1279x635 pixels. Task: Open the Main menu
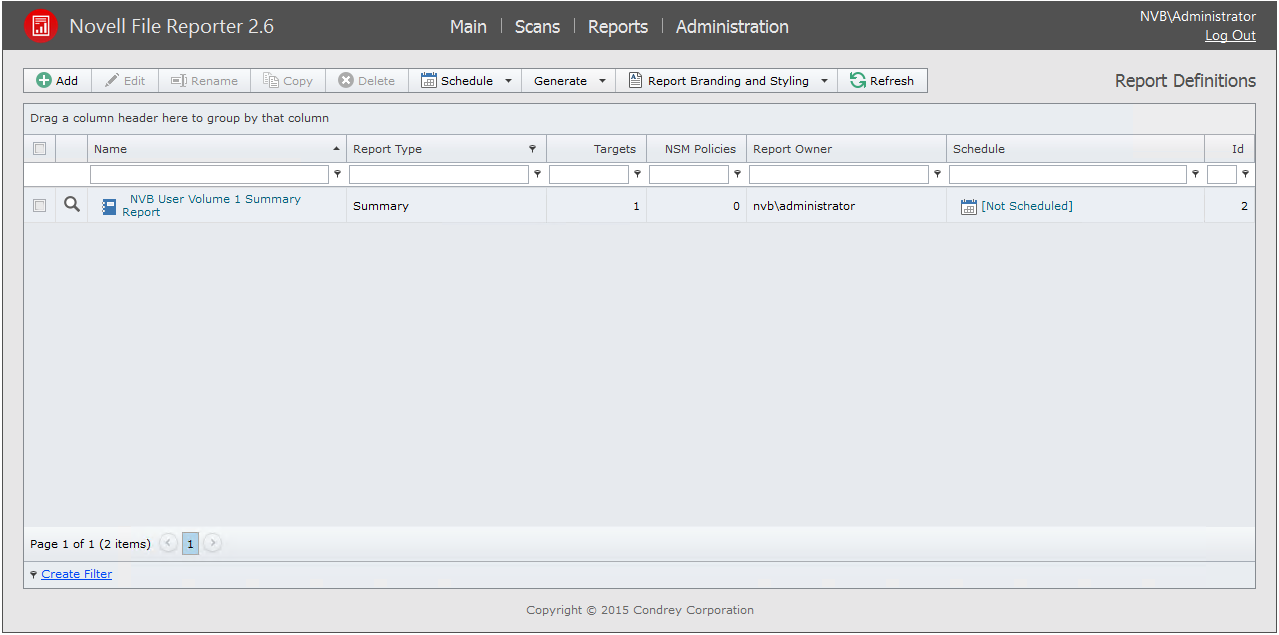point(468,27)
